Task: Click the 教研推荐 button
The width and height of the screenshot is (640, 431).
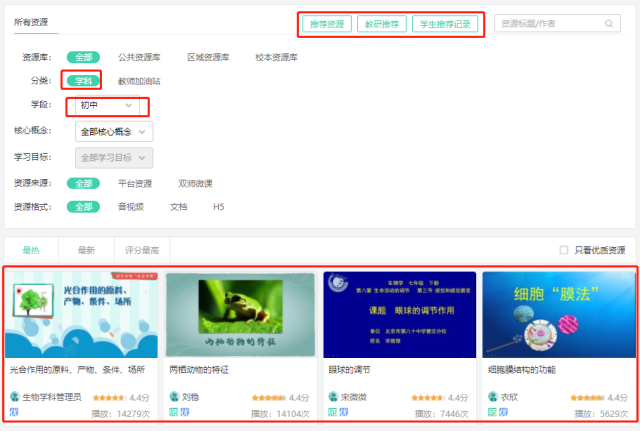Action: [x=382, y=24]
